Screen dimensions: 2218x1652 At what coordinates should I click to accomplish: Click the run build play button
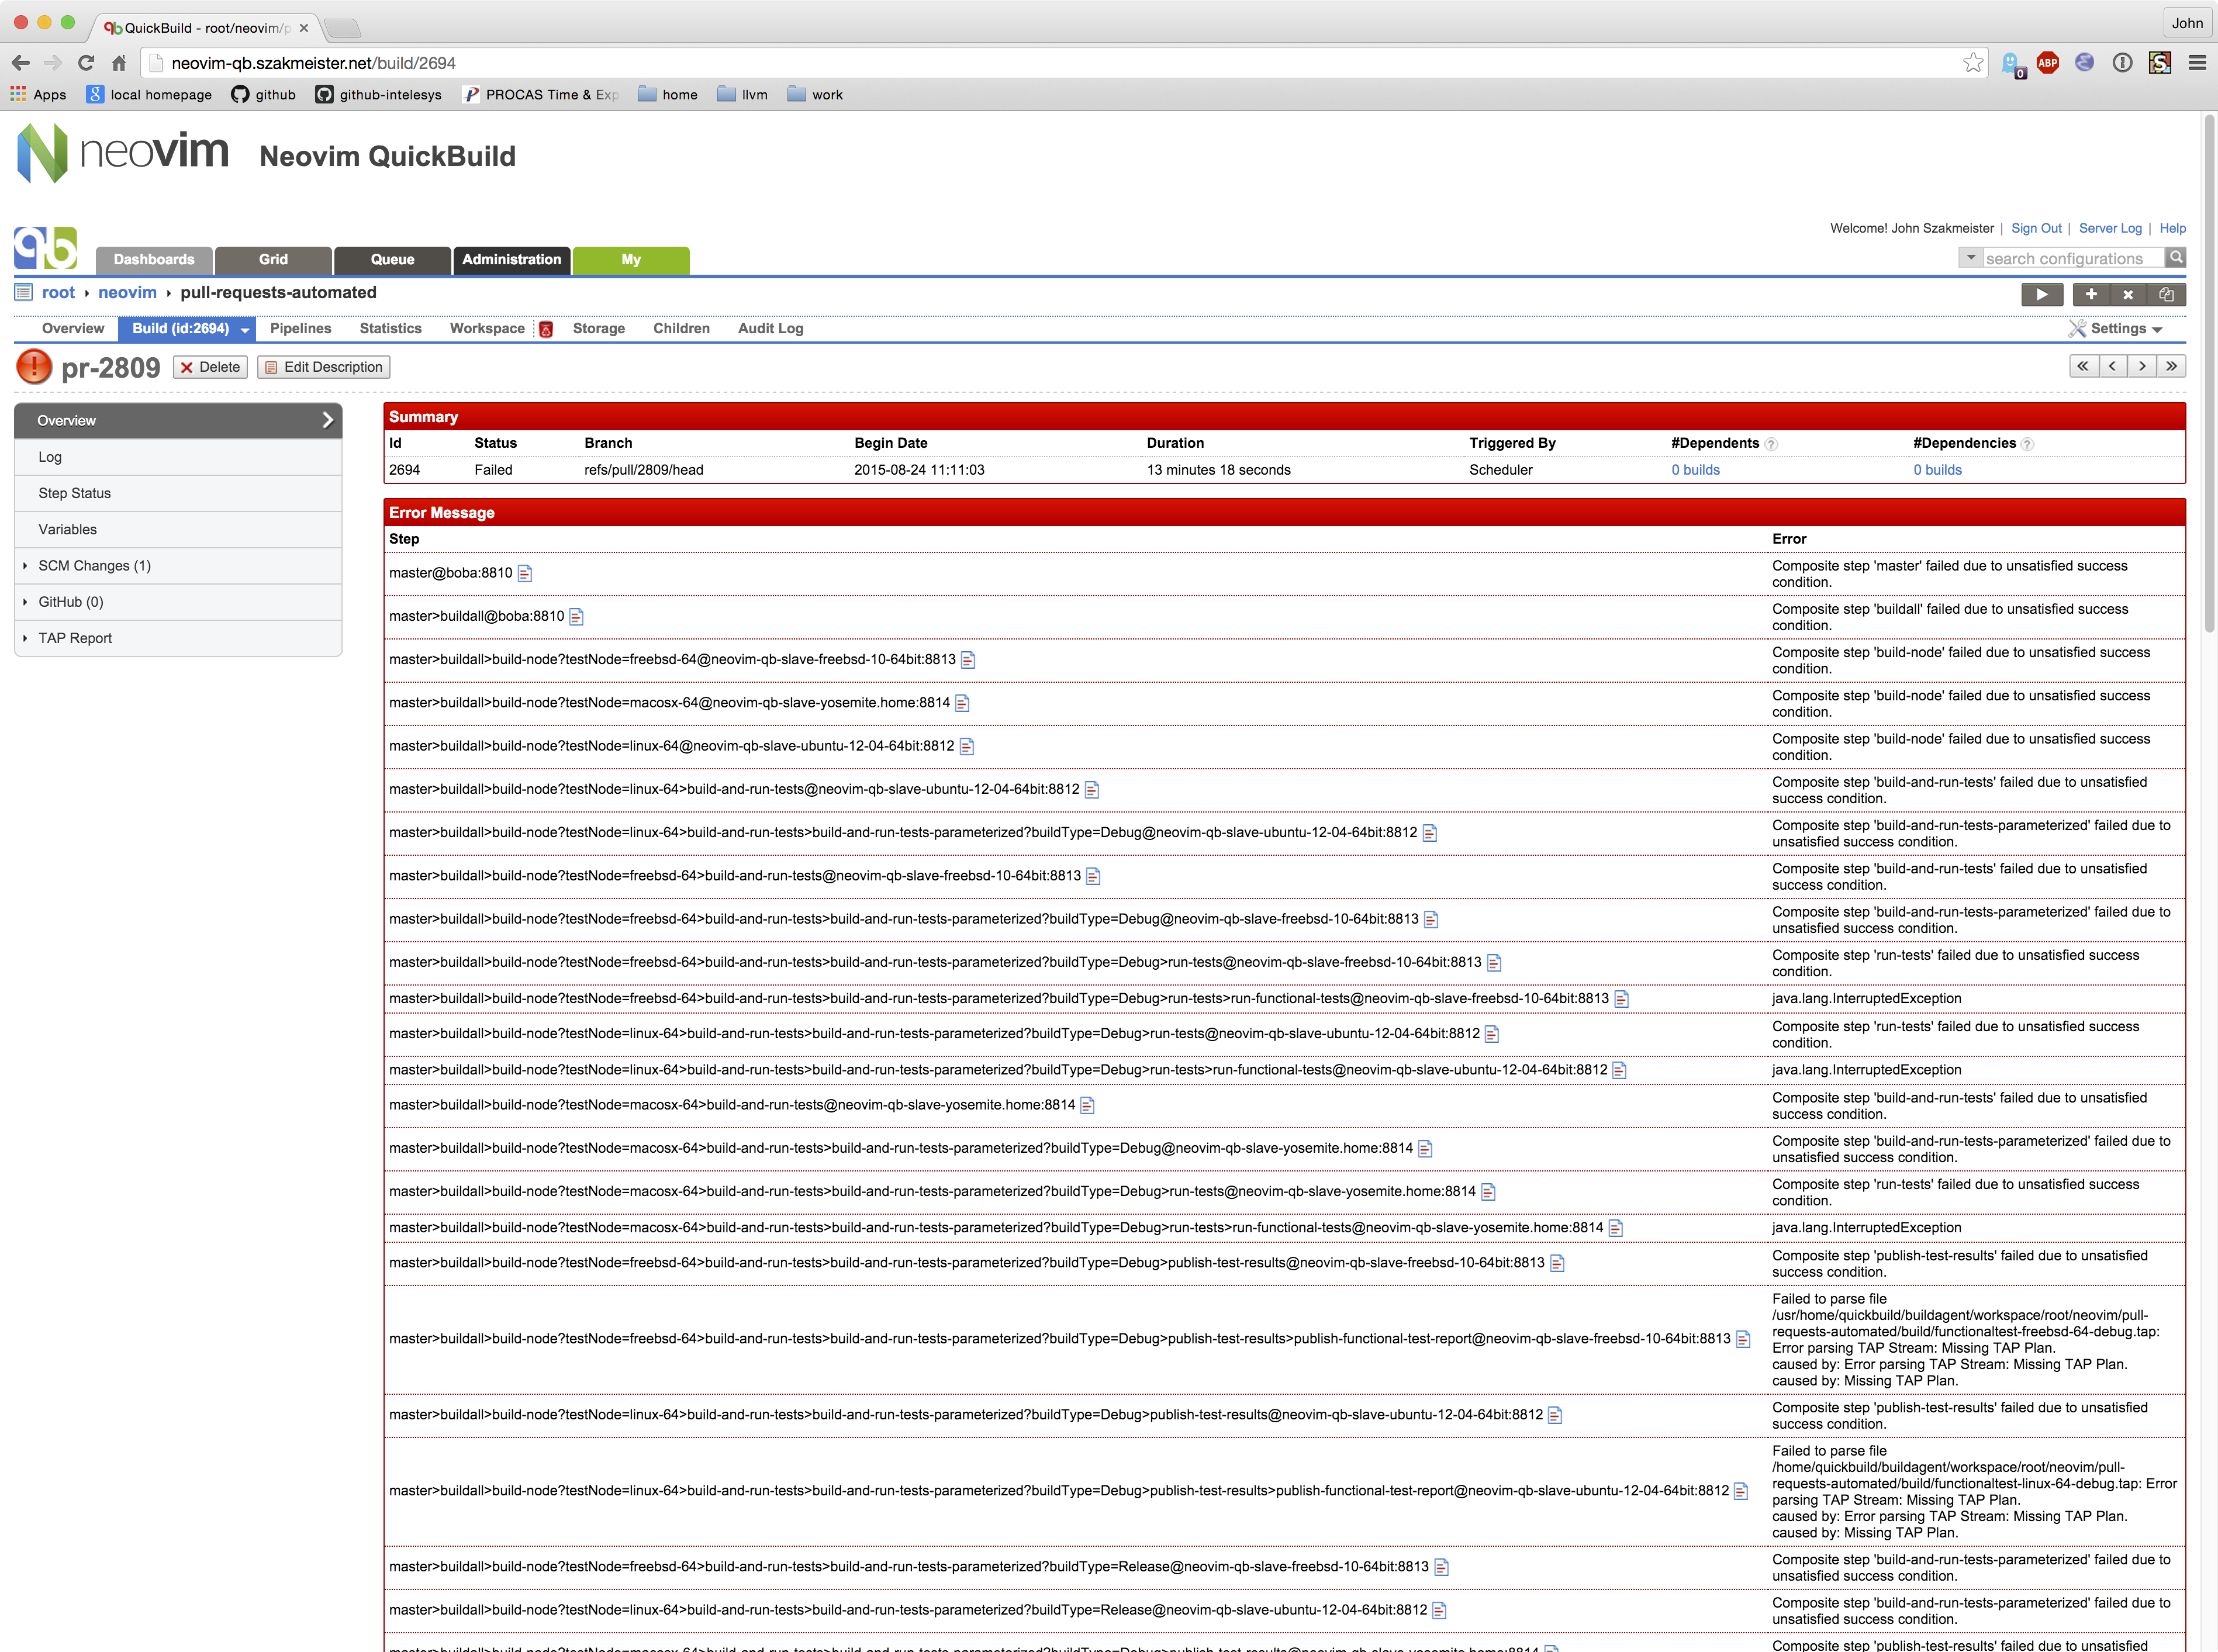point(2041,294)
